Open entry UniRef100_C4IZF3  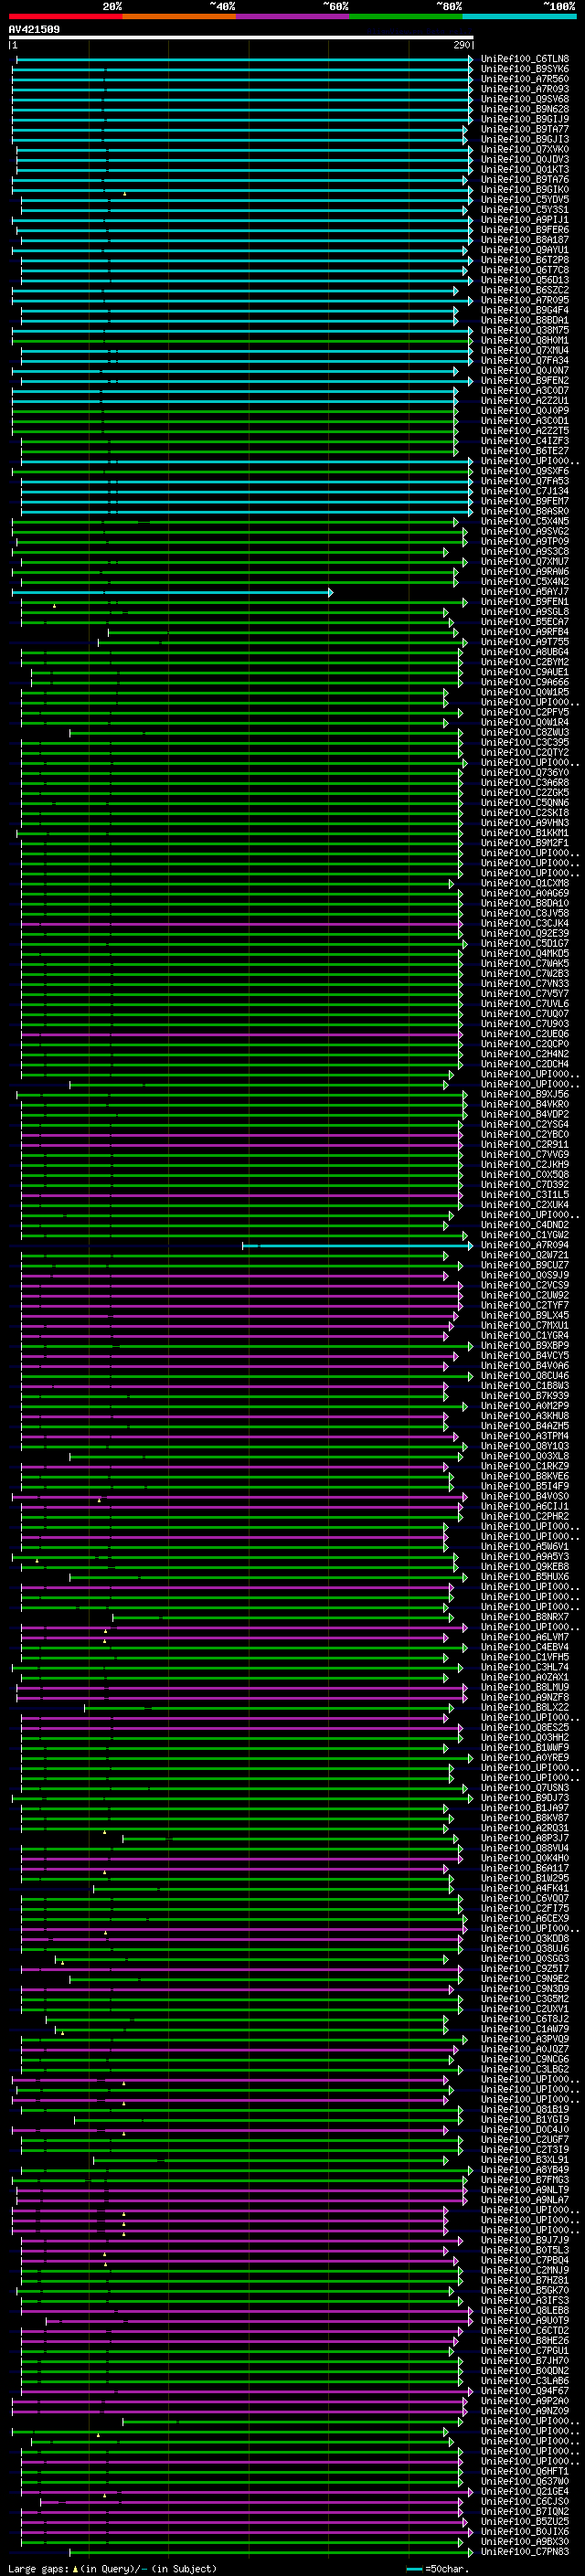524,441
